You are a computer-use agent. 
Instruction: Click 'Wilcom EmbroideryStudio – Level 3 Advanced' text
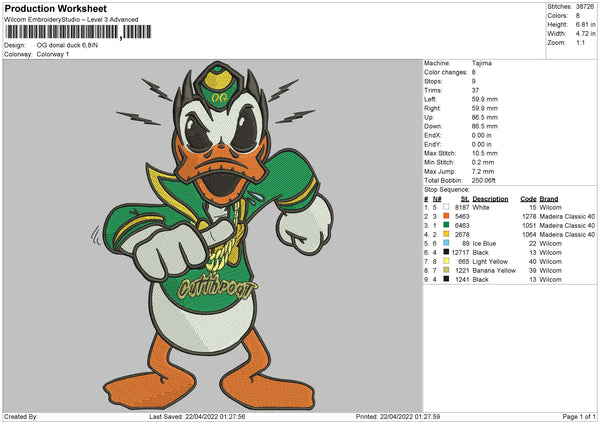tap(71, 20)
